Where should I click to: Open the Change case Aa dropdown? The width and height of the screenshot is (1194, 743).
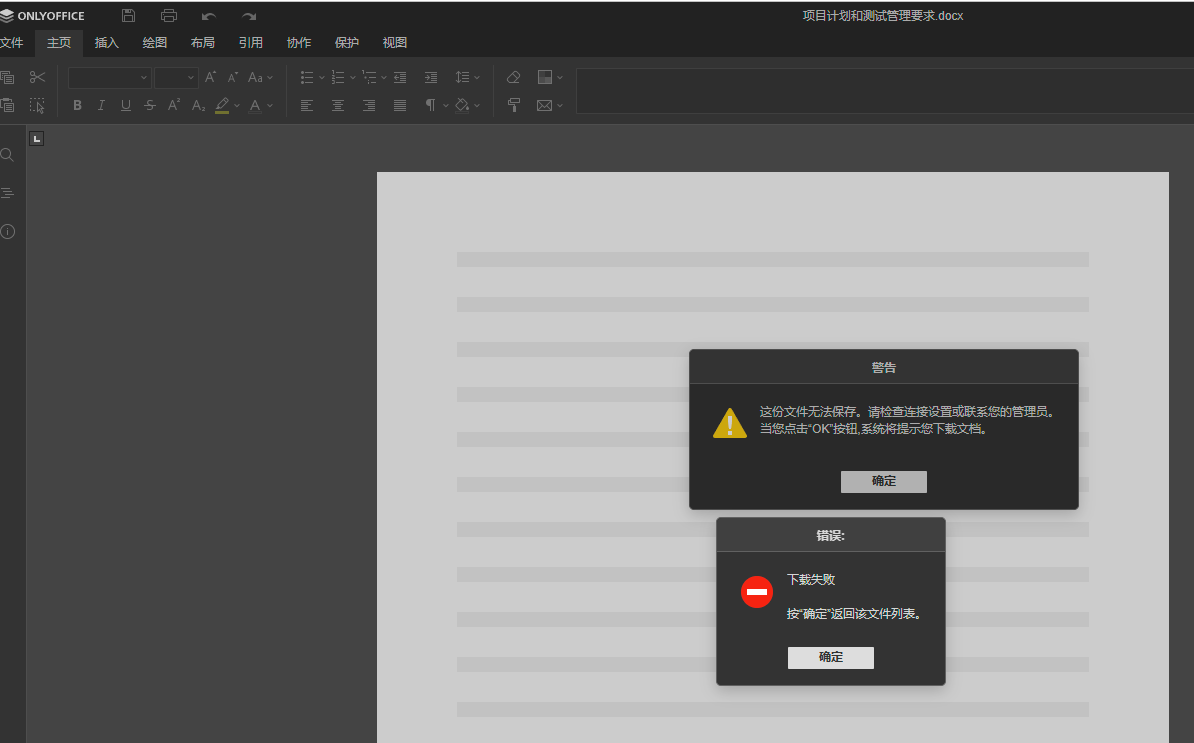click(260, 77)
